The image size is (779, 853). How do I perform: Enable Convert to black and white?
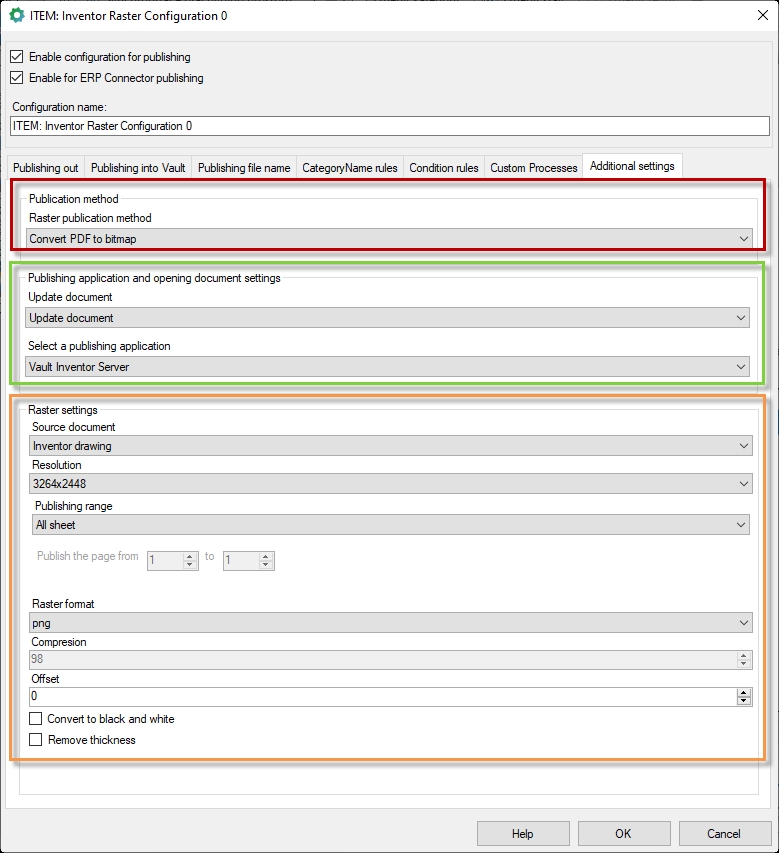(36, 719)
